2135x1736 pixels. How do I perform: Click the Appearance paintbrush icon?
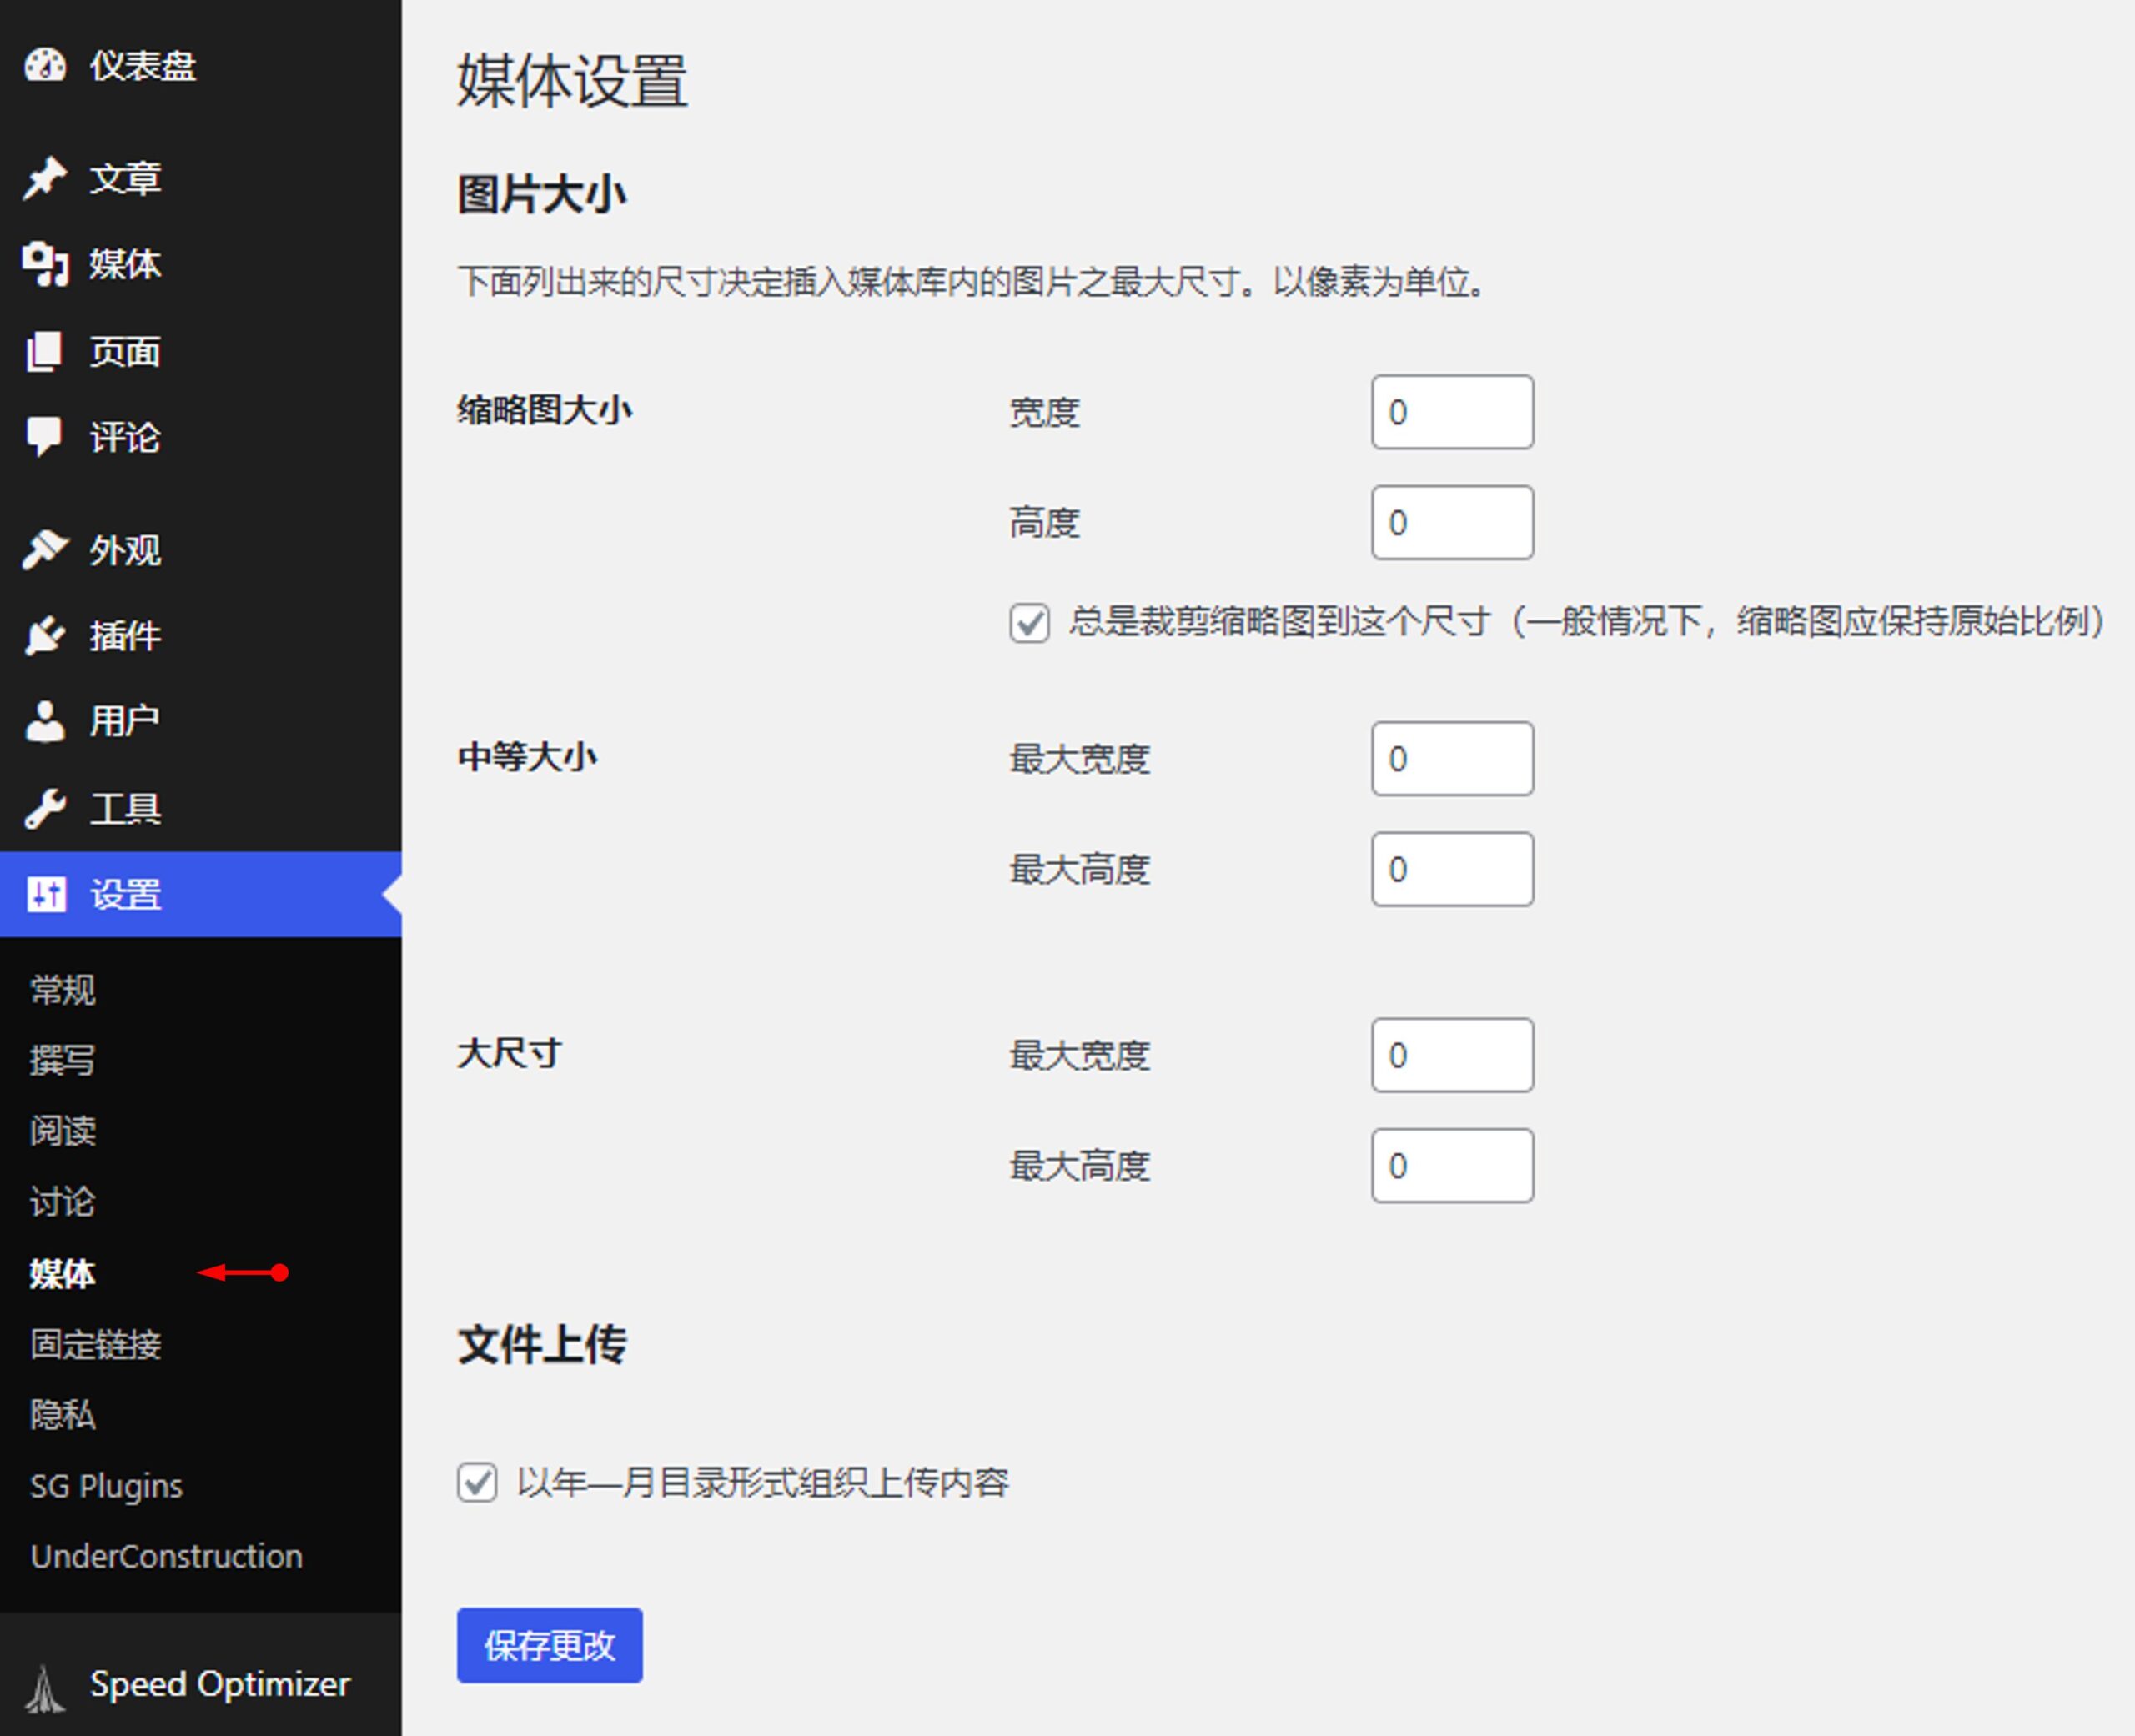point(45,549)
